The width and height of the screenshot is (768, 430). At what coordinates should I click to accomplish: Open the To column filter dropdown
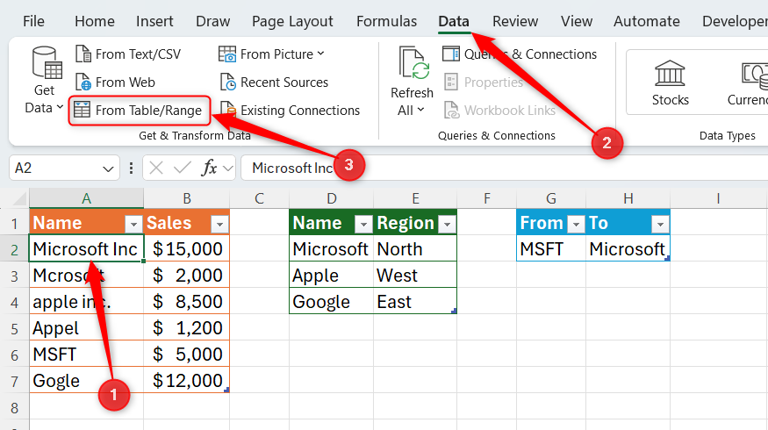point(660,224)
